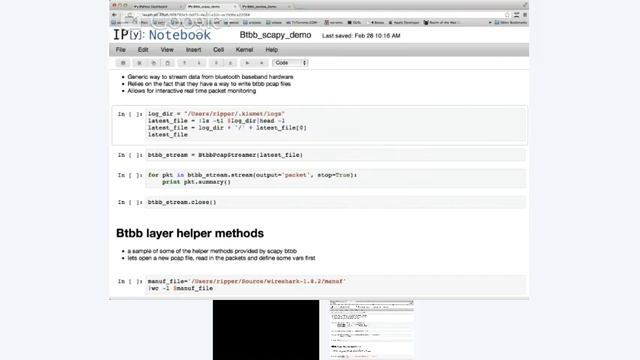
Task: Run the selected cell with the play icon
Action: coord(247,63)
